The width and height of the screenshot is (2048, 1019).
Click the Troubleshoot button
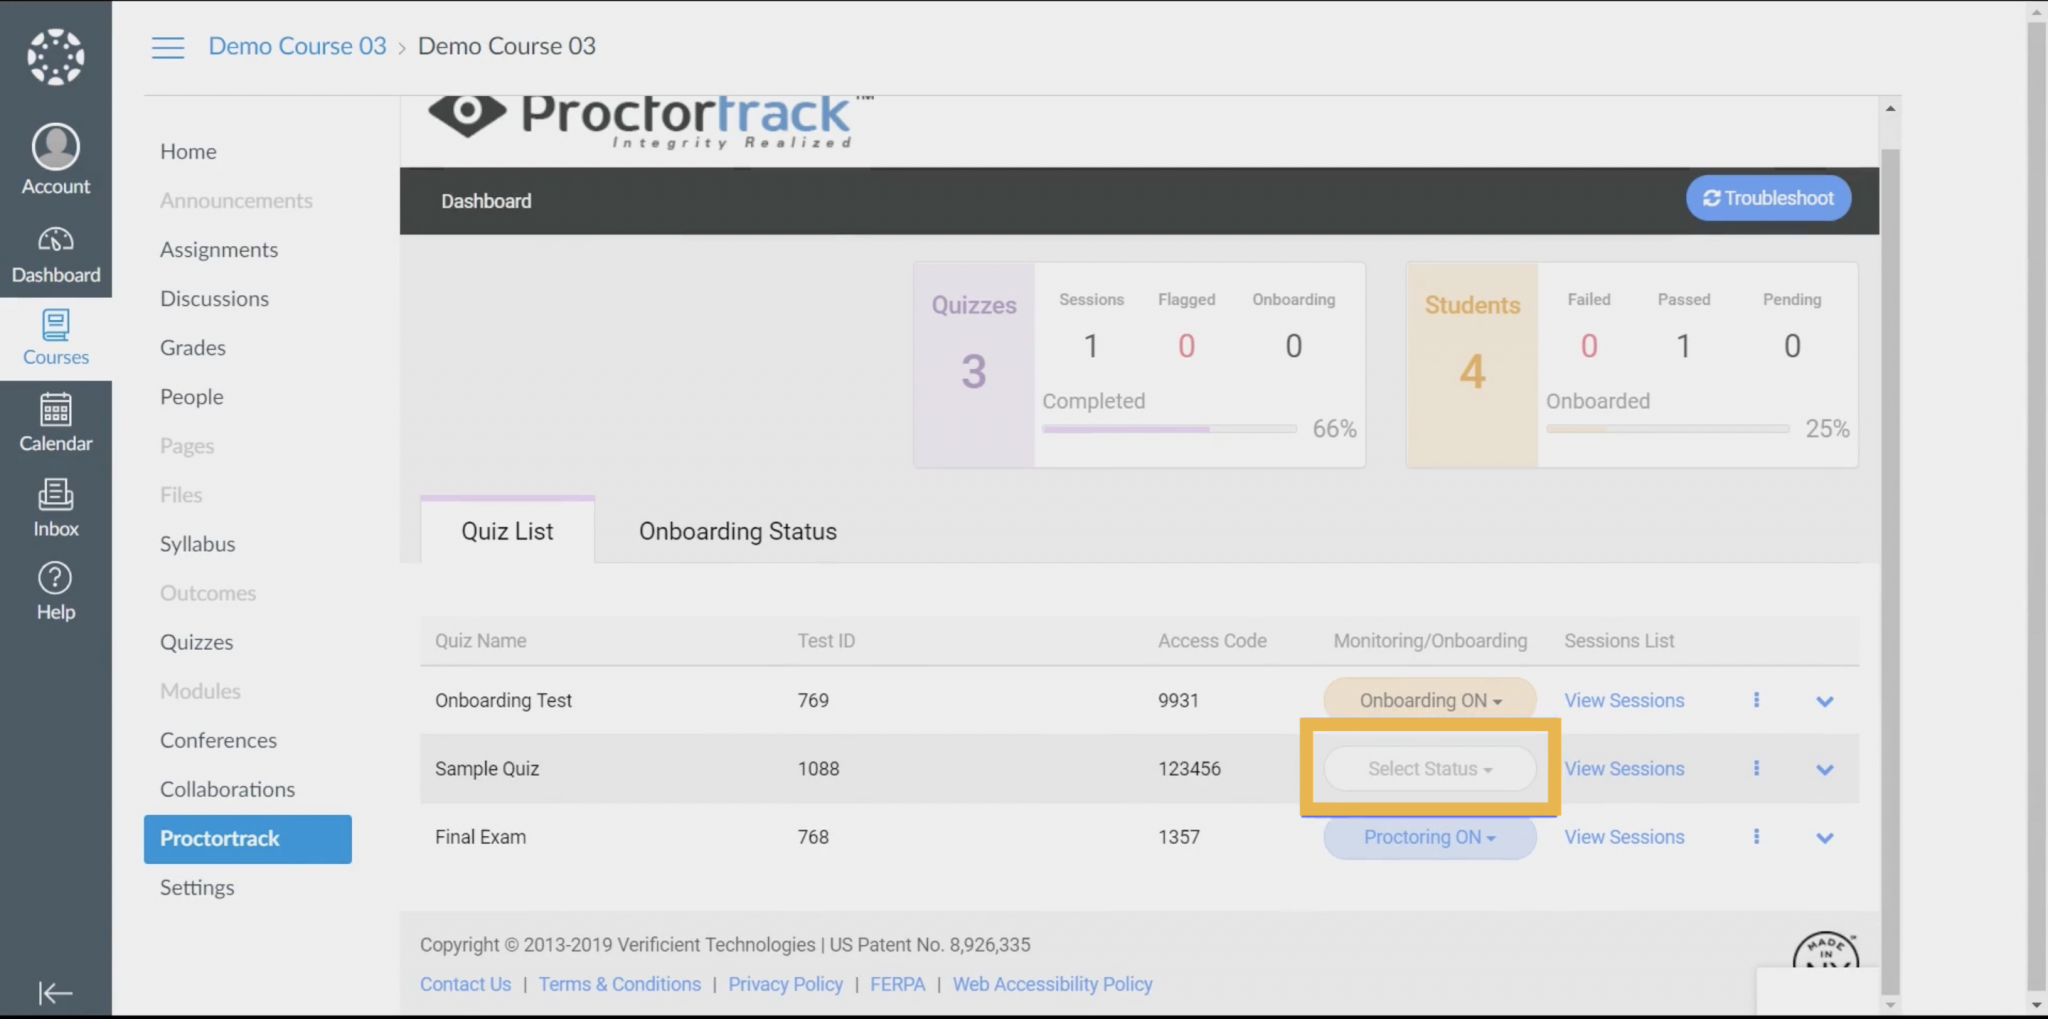(1768, 198)
